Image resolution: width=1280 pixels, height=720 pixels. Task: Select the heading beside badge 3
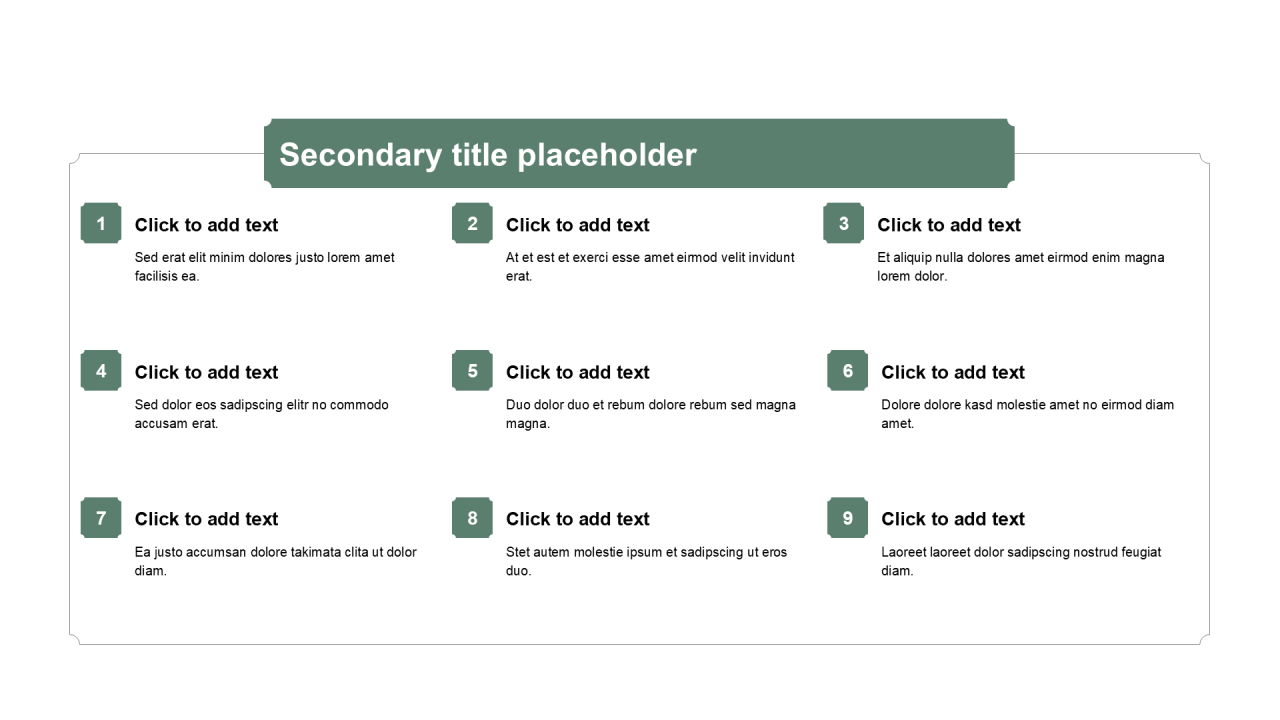pos(948,225)
